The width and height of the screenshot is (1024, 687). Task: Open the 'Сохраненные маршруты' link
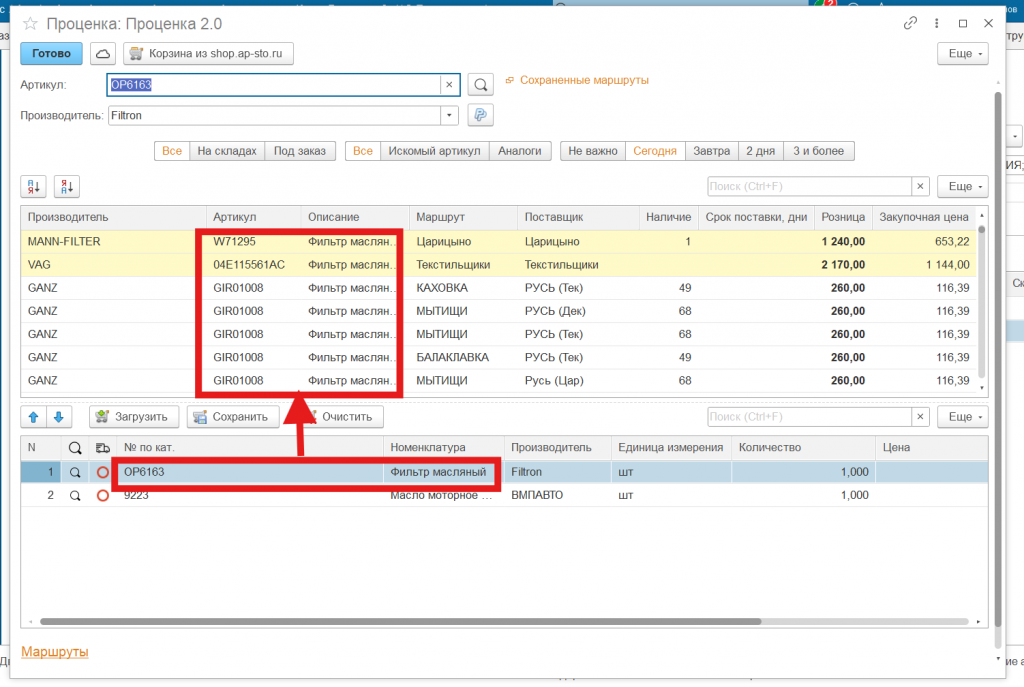coord(584,80)
